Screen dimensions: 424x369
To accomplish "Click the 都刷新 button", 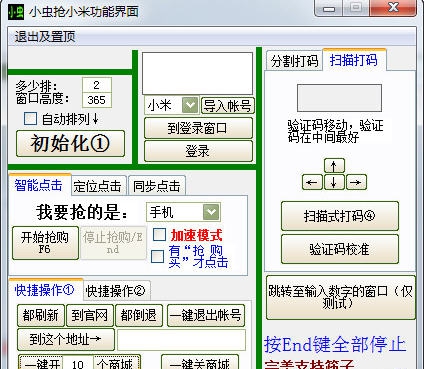I will tap(41, 315).
